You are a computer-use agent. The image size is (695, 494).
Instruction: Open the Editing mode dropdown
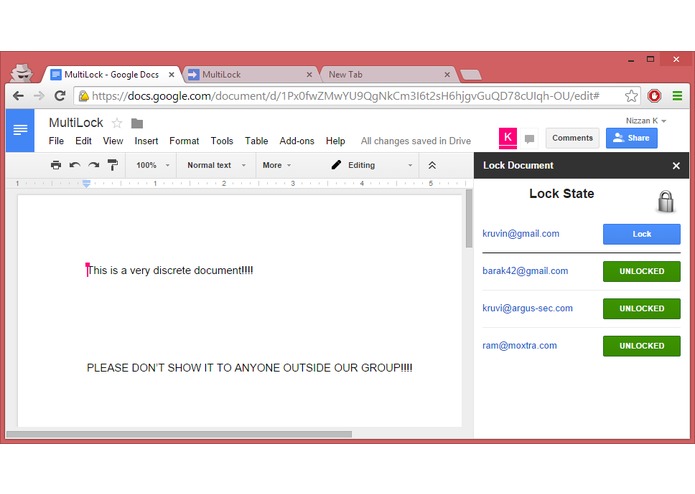pos(372,165)
